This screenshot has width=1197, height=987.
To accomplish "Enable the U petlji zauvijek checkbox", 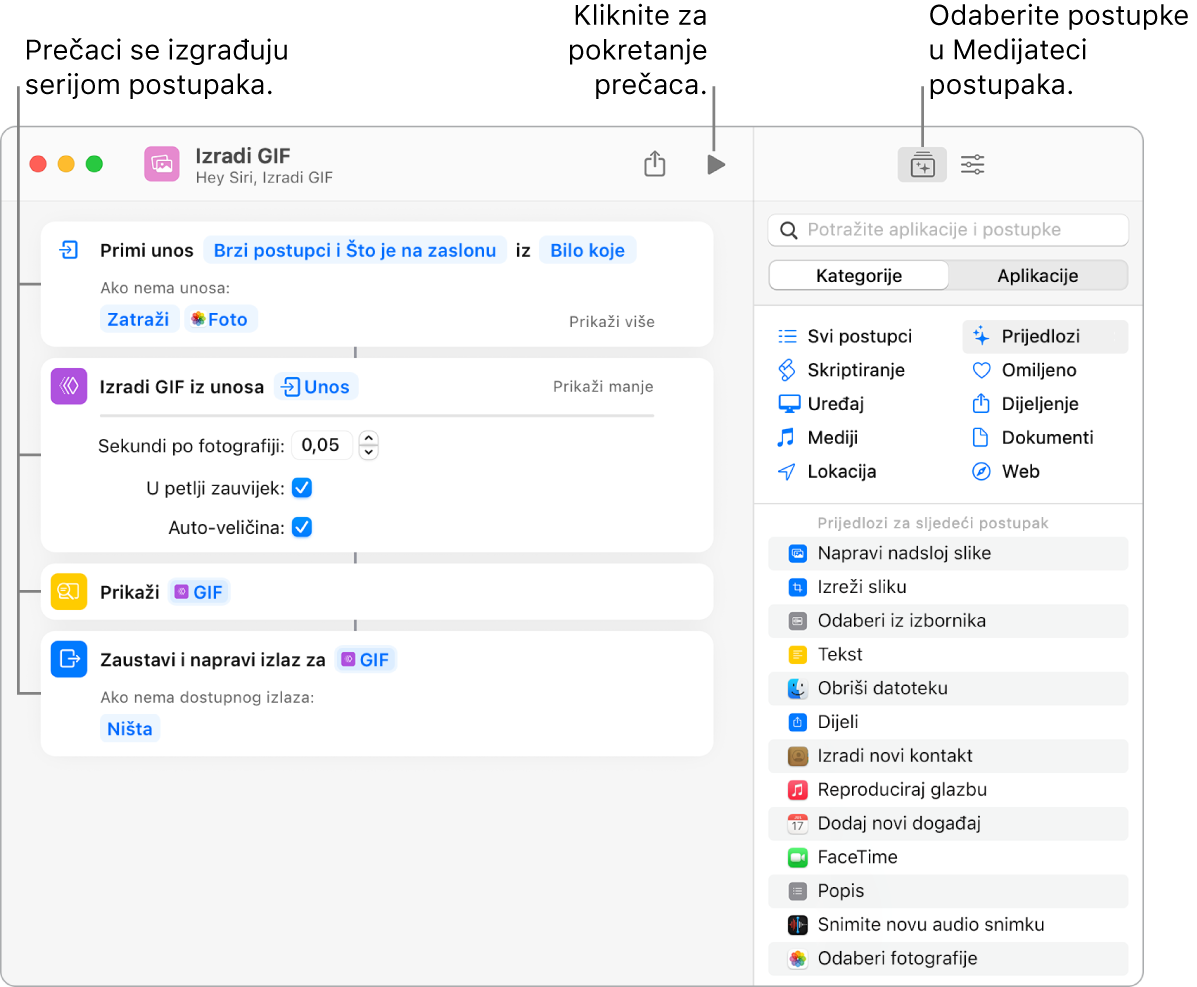I will click(x=302, y=486).
